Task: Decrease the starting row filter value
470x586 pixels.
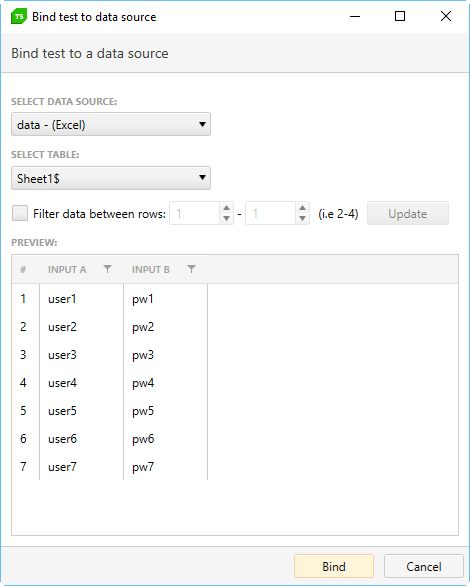Action: tap(226, 219)
